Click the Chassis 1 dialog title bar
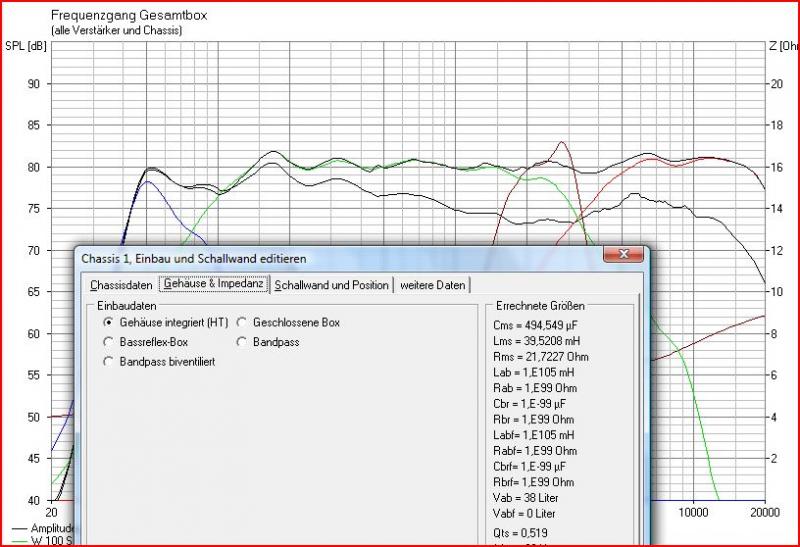The height and width of the screenshot is (547, 800). (300, 258)
